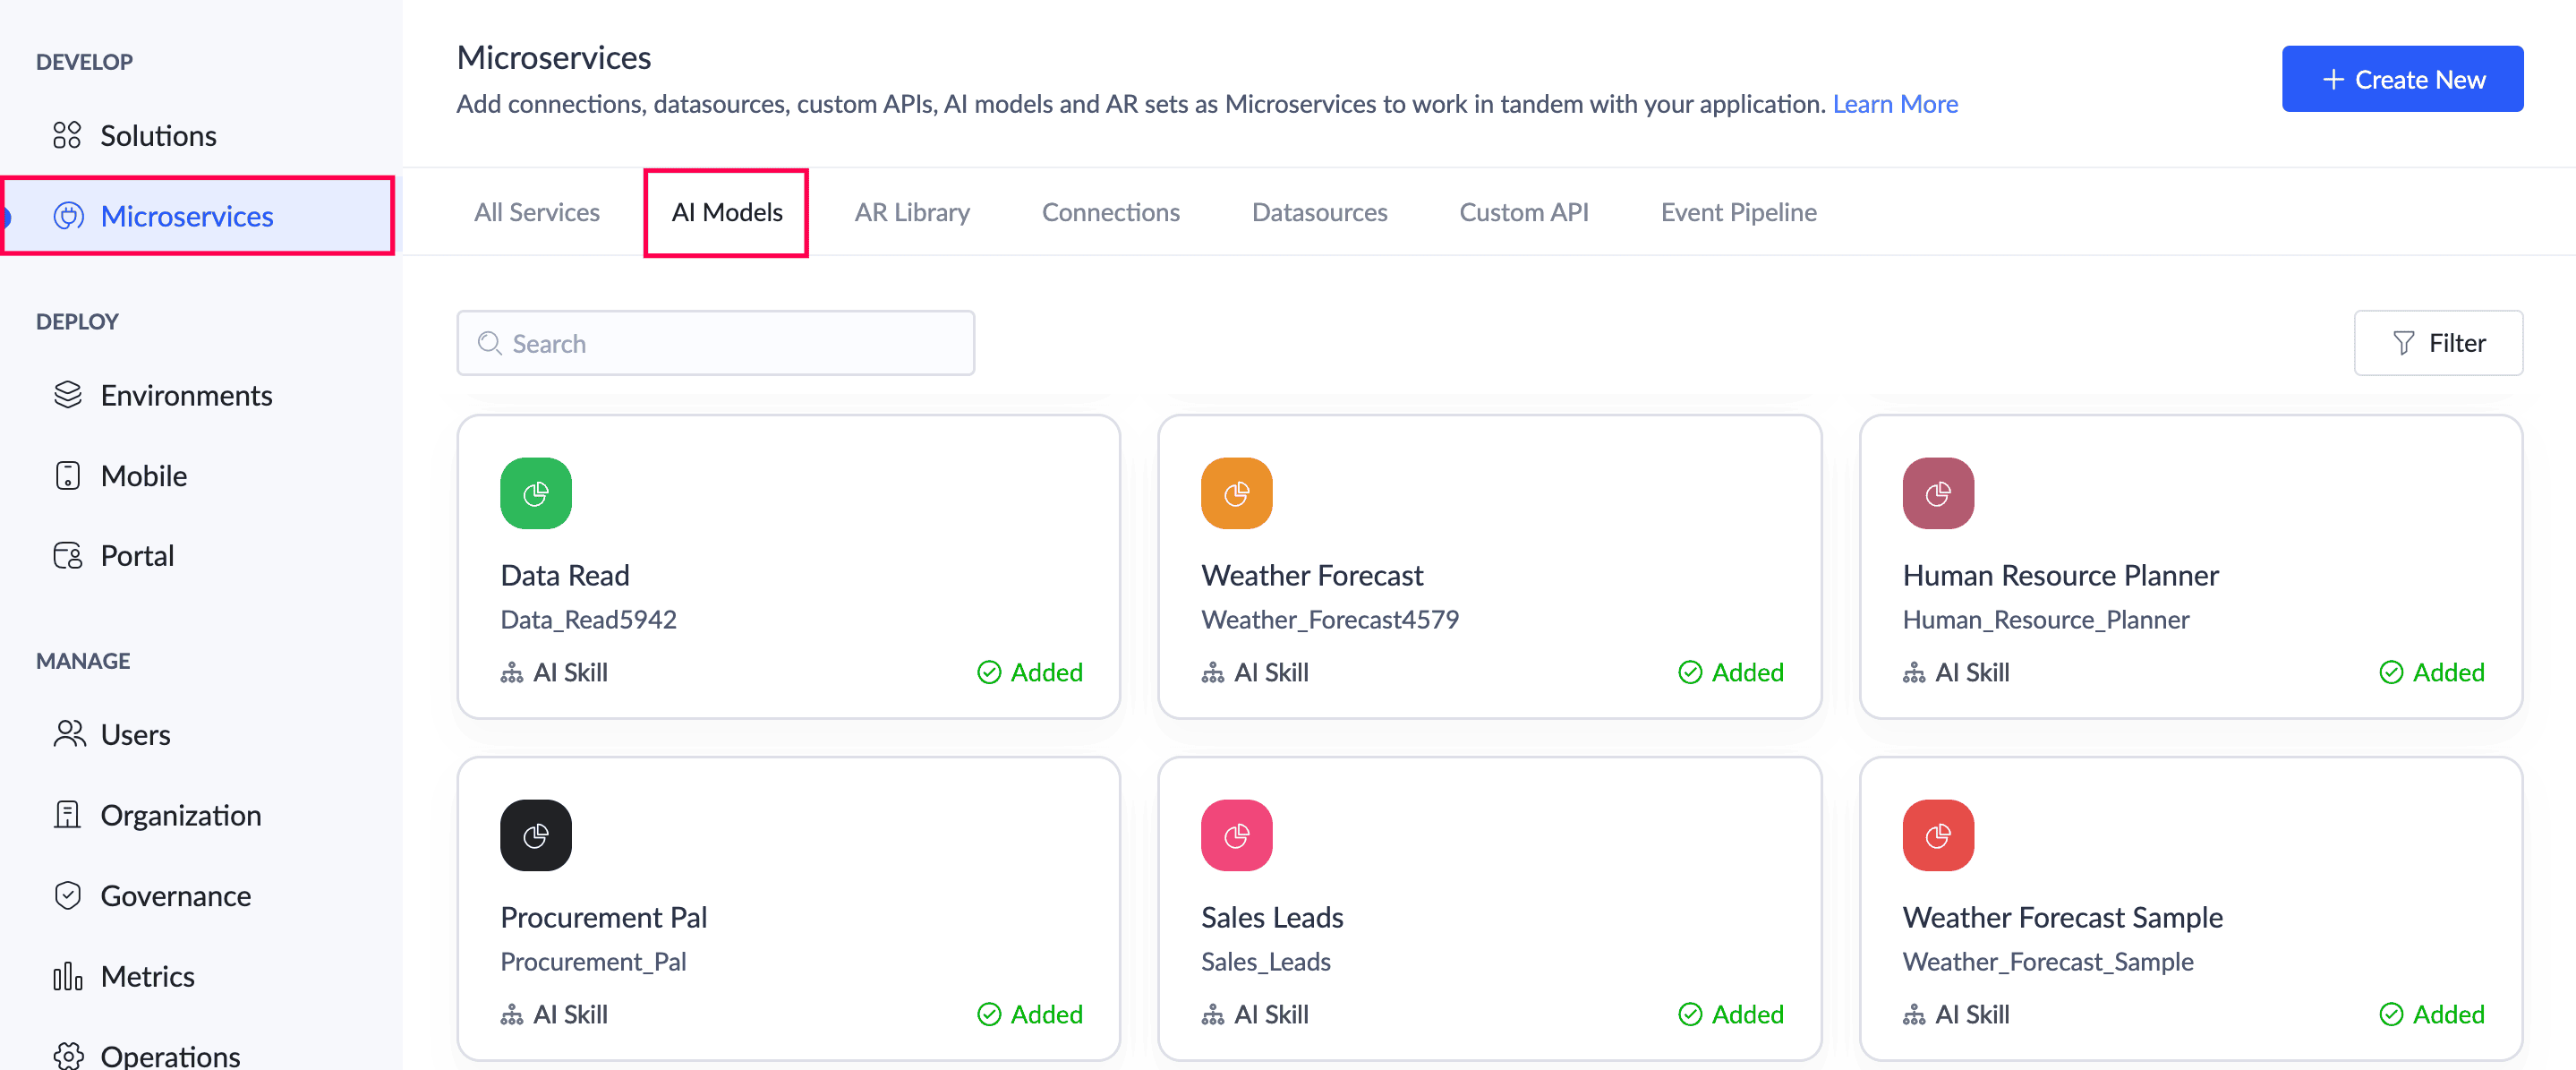Click the AI Skill icon on Procurement Pal
The image size is (2576, 1070).
tap(512, 1014)
